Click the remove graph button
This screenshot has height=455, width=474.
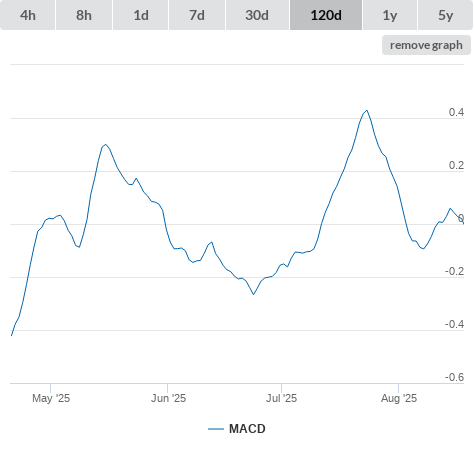[x=426, y=45]
